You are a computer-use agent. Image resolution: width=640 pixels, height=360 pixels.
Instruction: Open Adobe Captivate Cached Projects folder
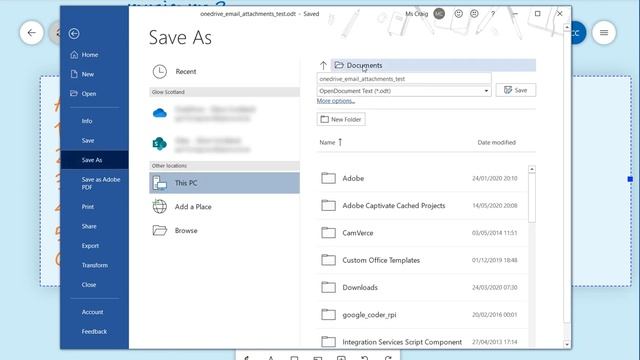pyautogui.click(x=422, y=206)
